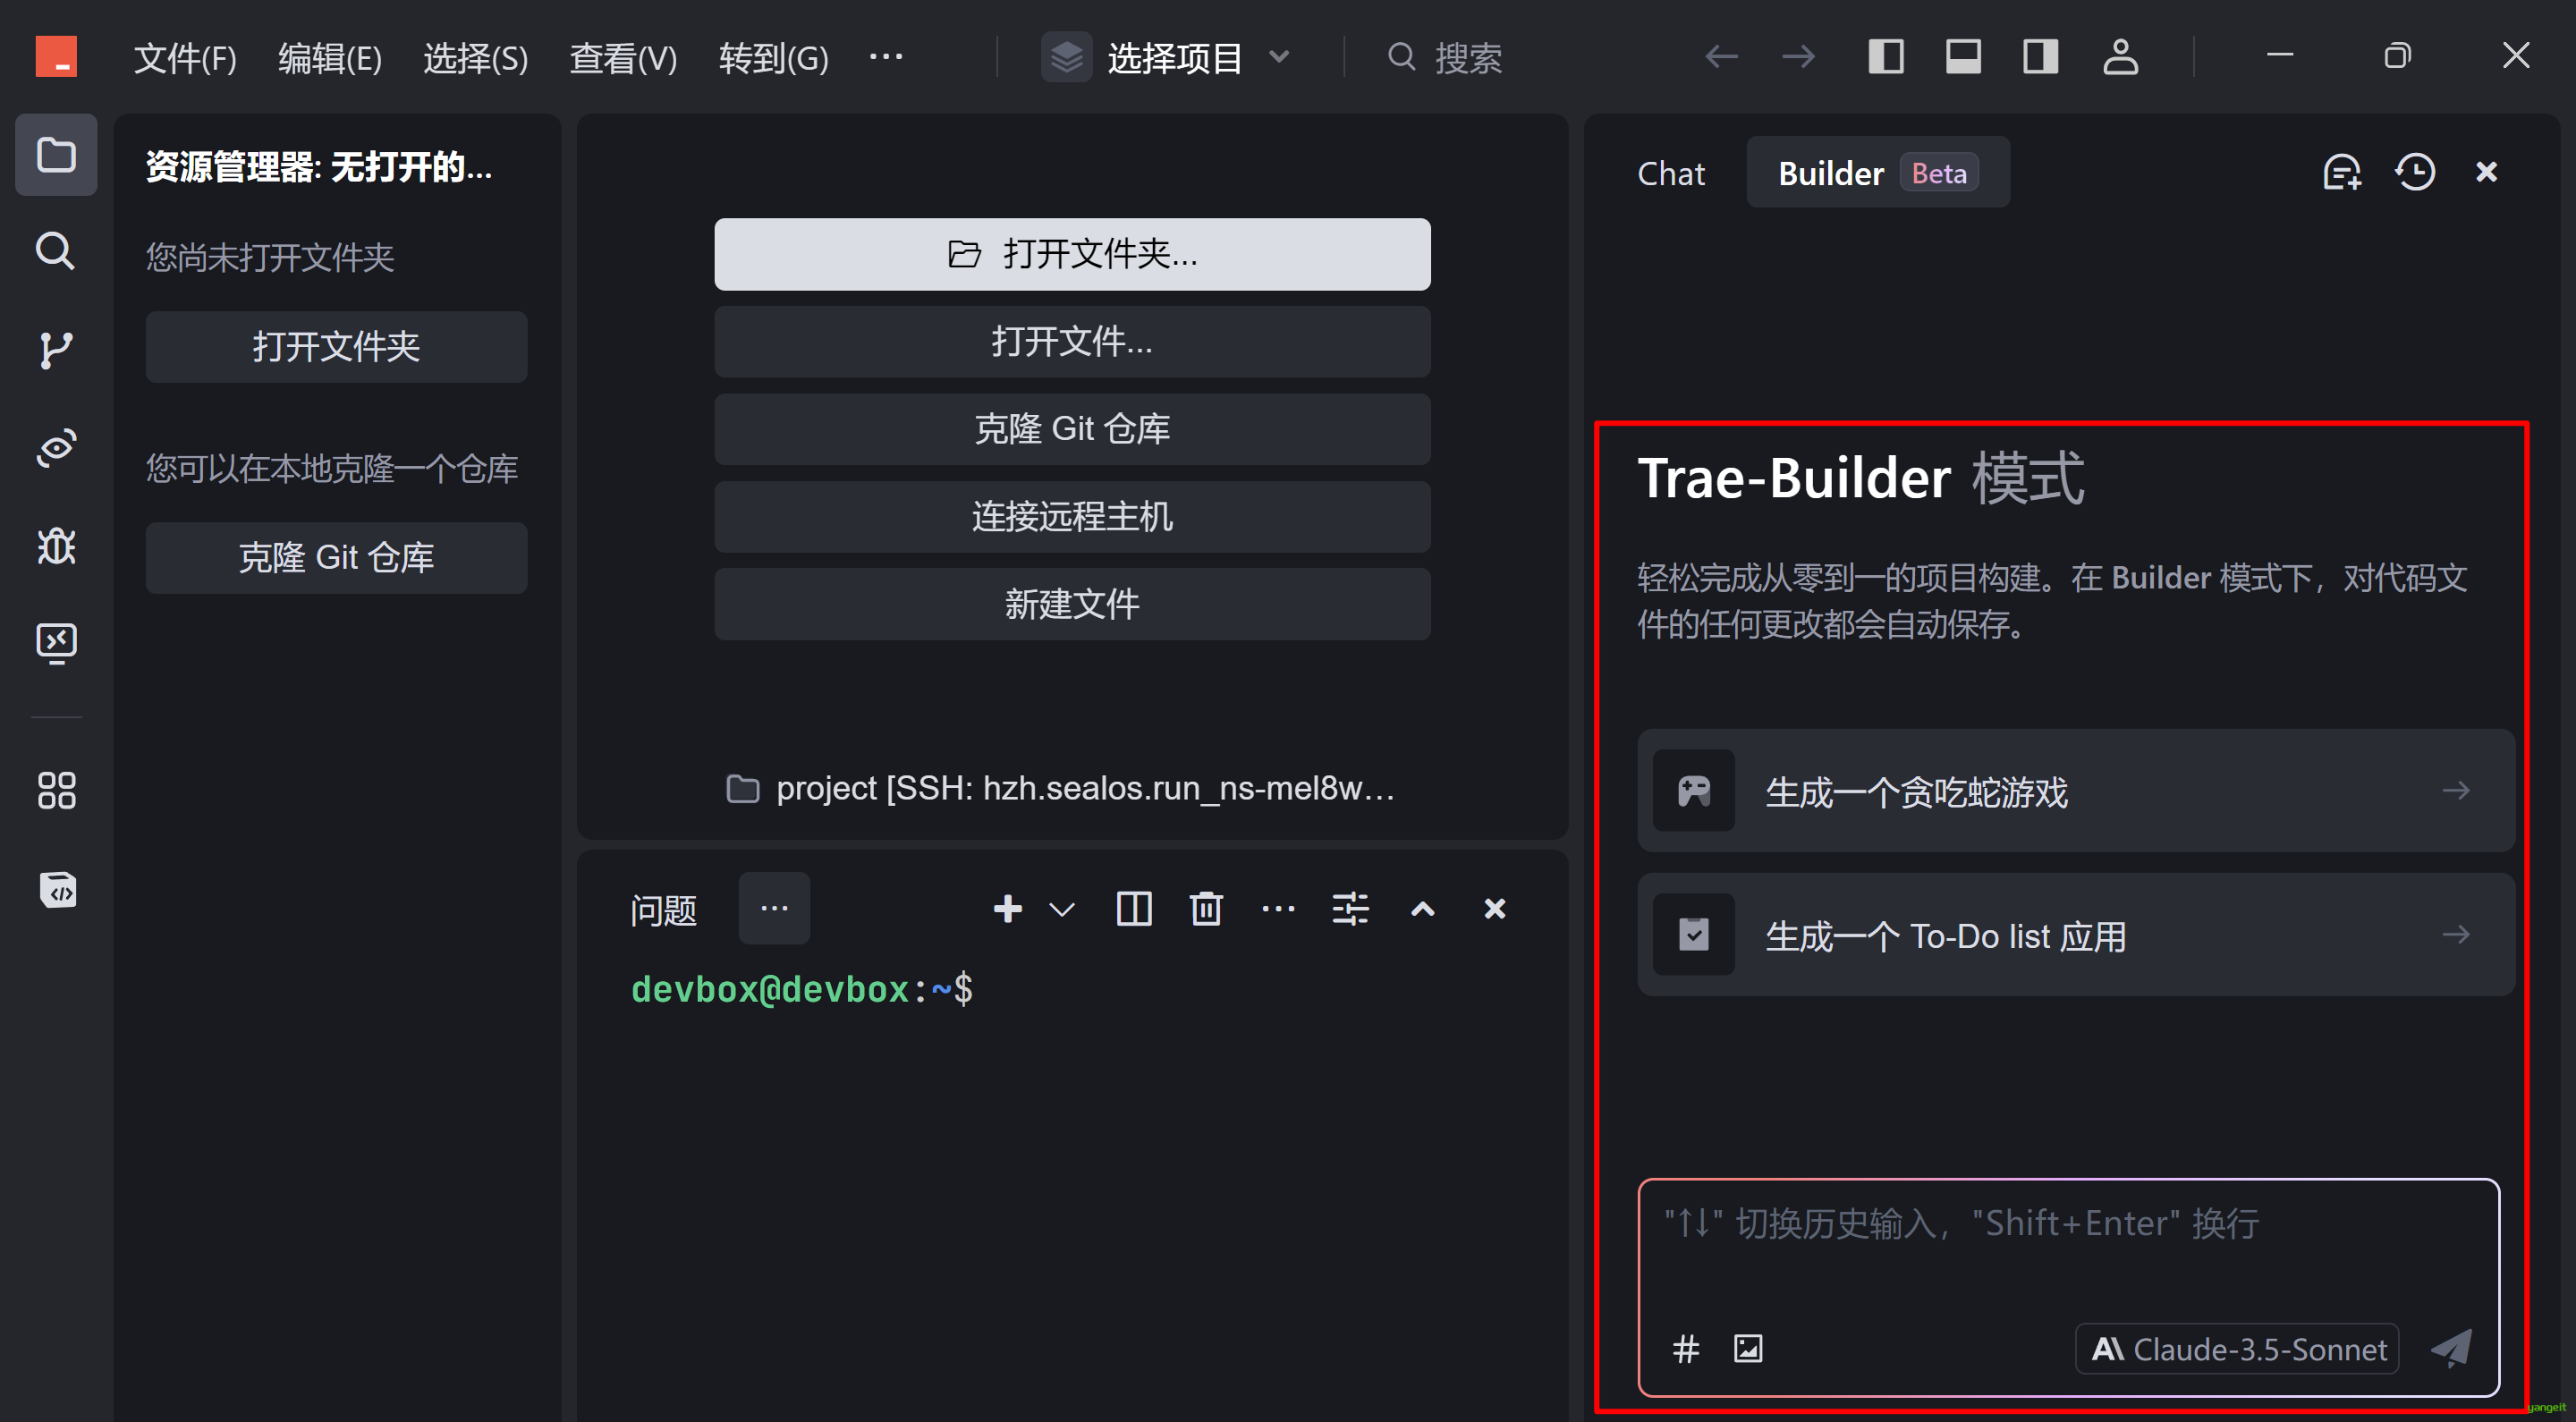Kill terminal with trash icon
The height and width of the screenshot is (1422, 2576).
tap(1206, 909)
